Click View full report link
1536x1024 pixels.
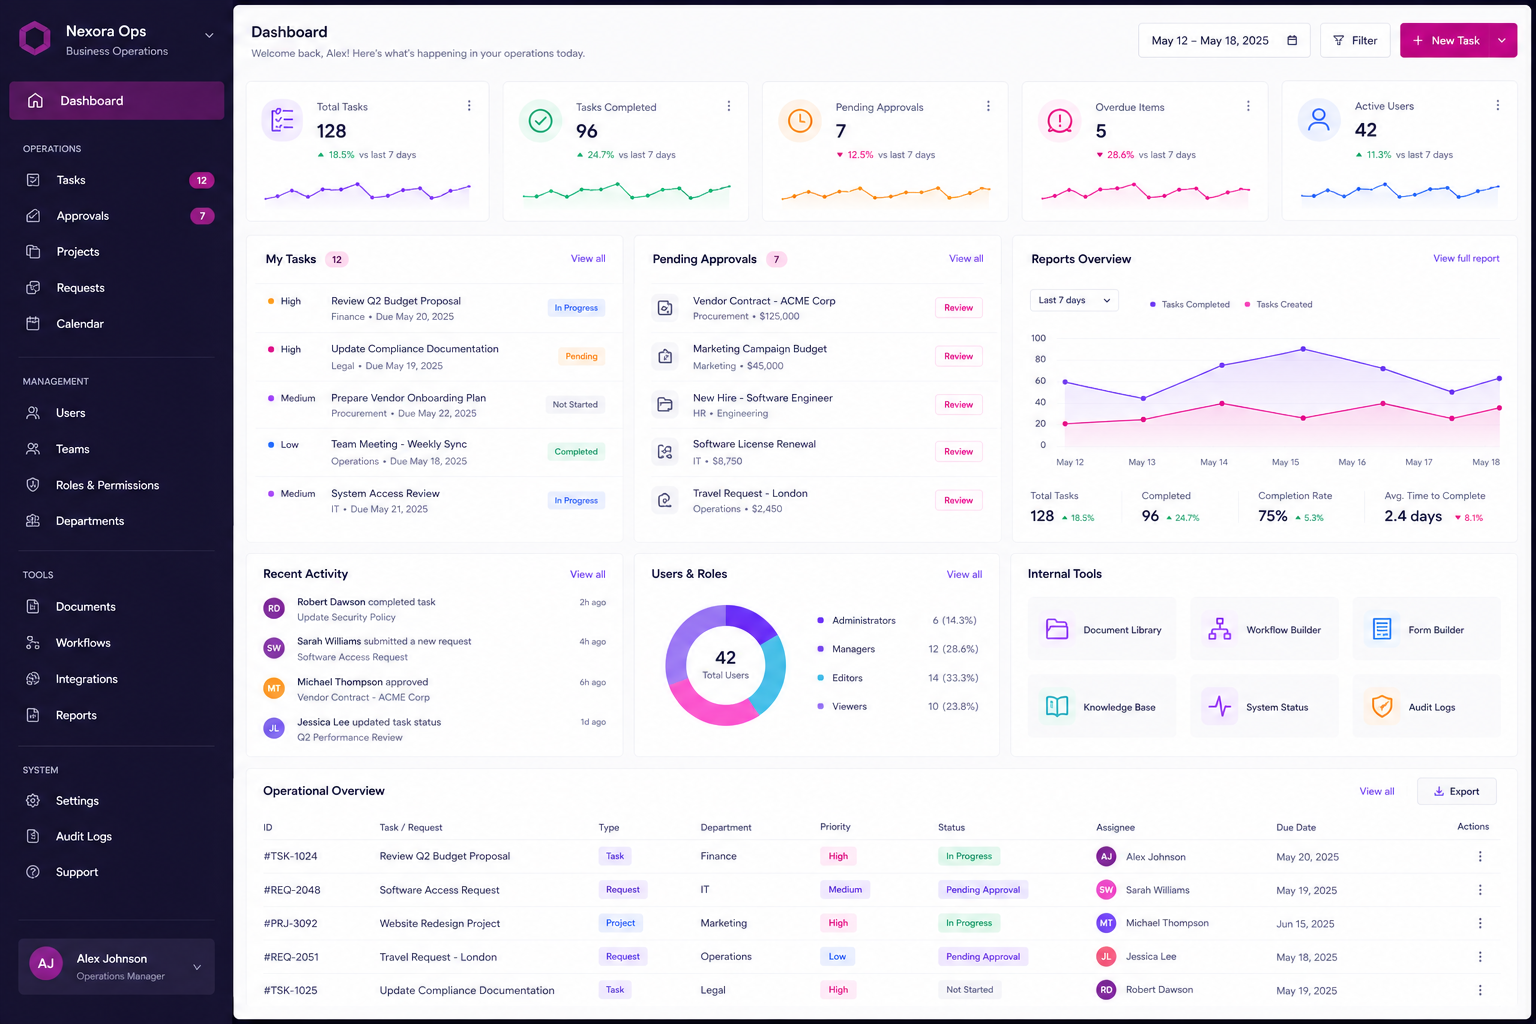coord(1466,258)
